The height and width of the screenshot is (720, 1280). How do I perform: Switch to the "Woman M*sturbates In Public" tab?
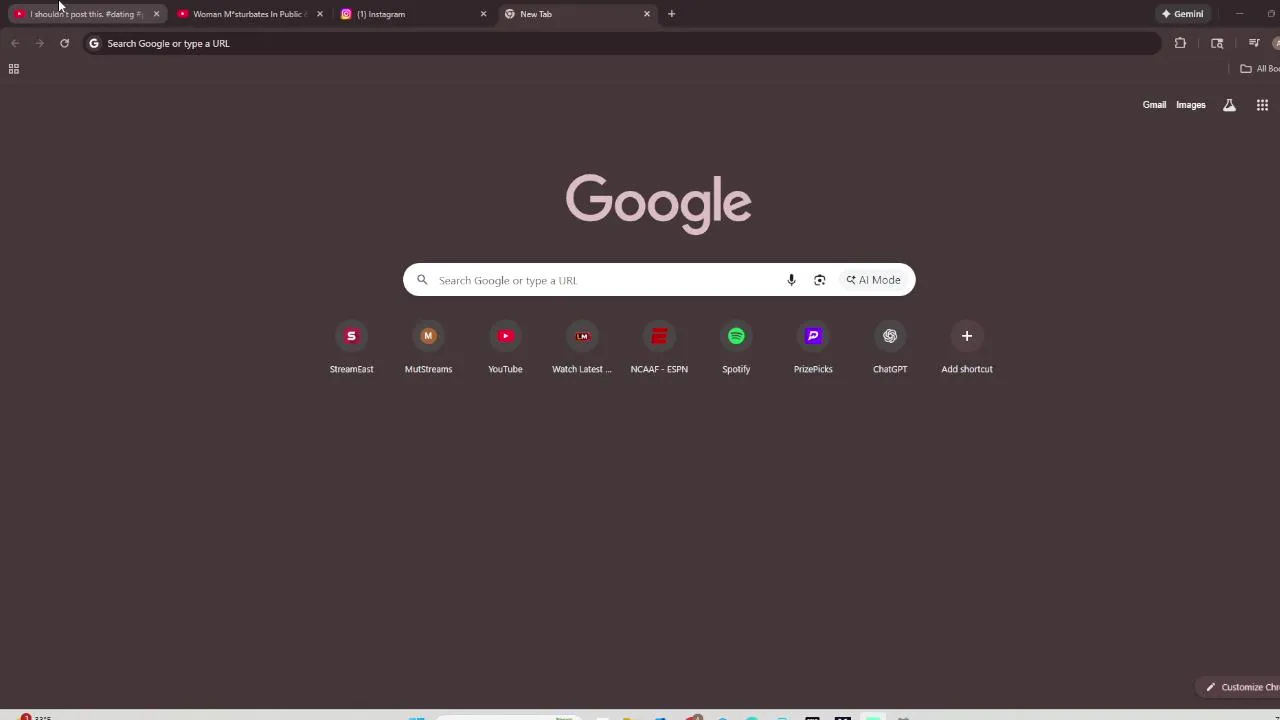[250, 14]
